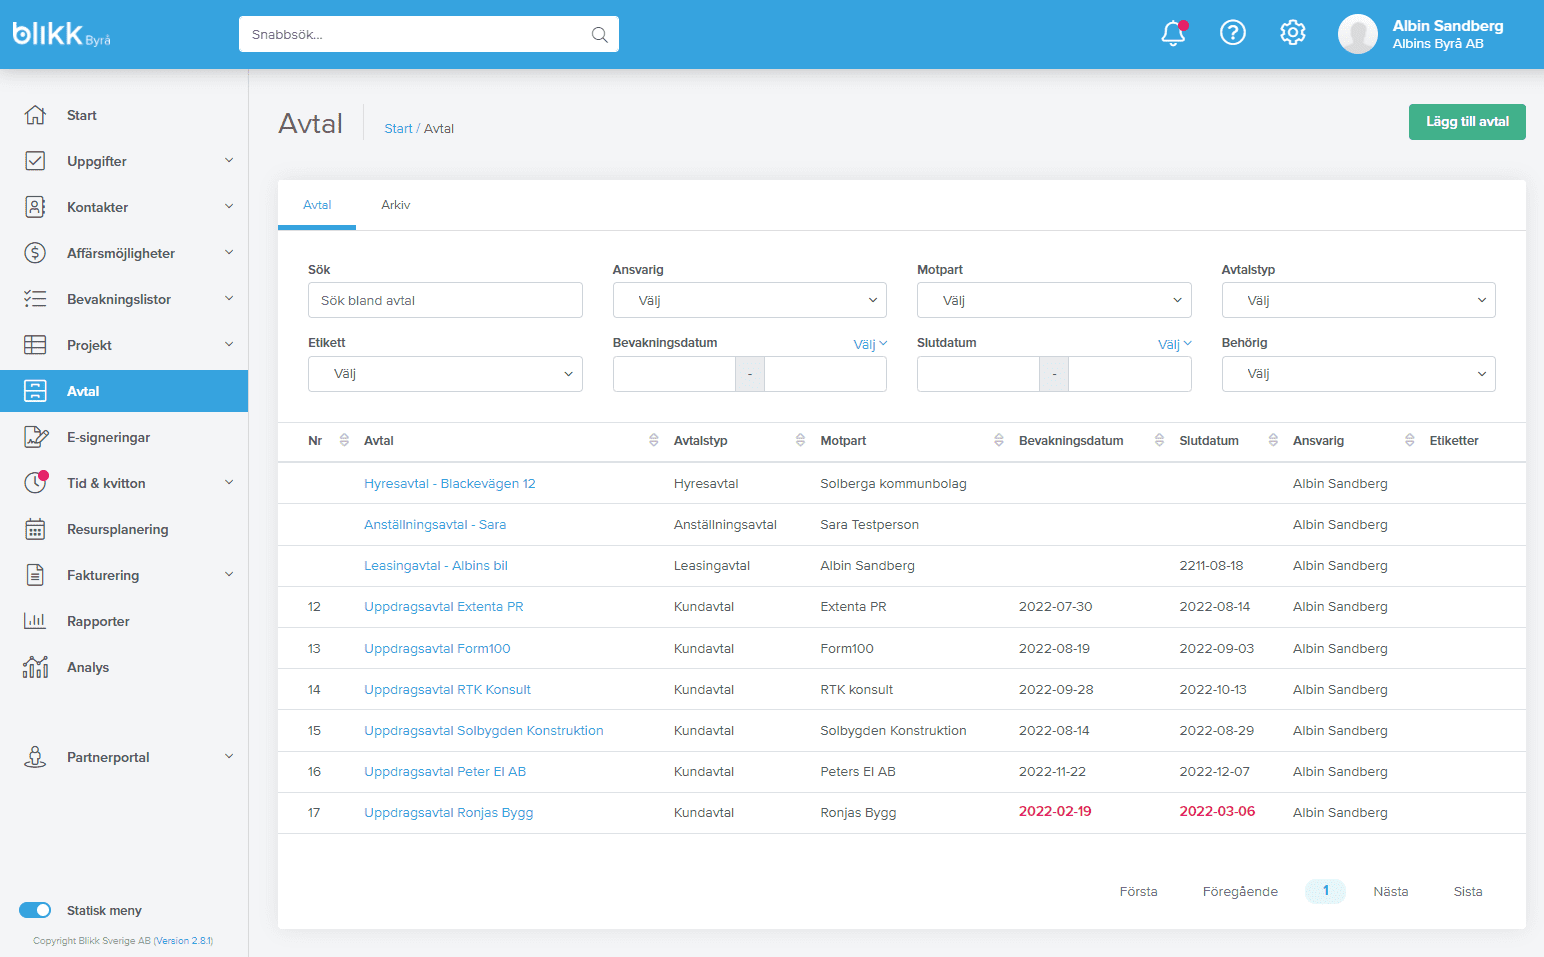Click the Lägg till avtal button

point(1466,122)
